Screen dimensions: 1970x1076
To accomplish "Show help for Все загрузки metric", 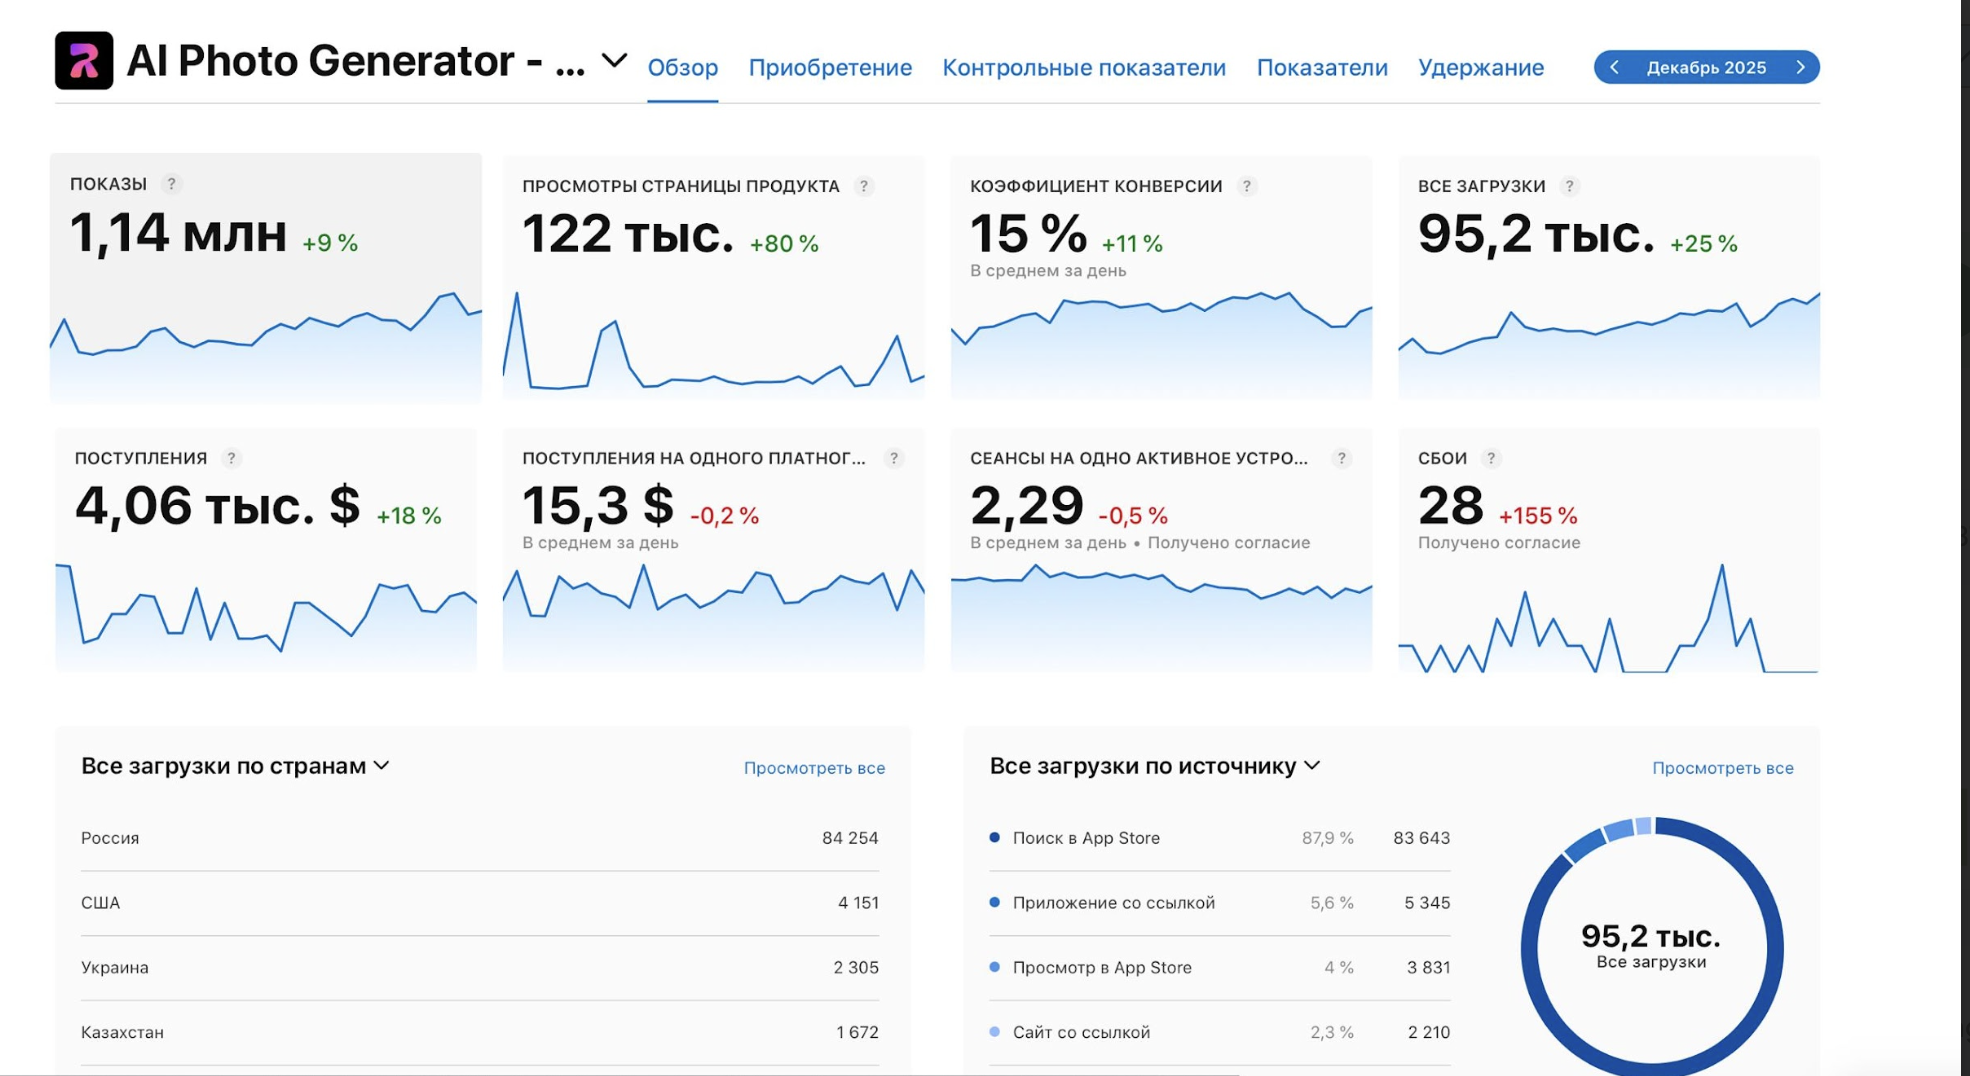I will pyautogui.click(x=1570, y=186).
